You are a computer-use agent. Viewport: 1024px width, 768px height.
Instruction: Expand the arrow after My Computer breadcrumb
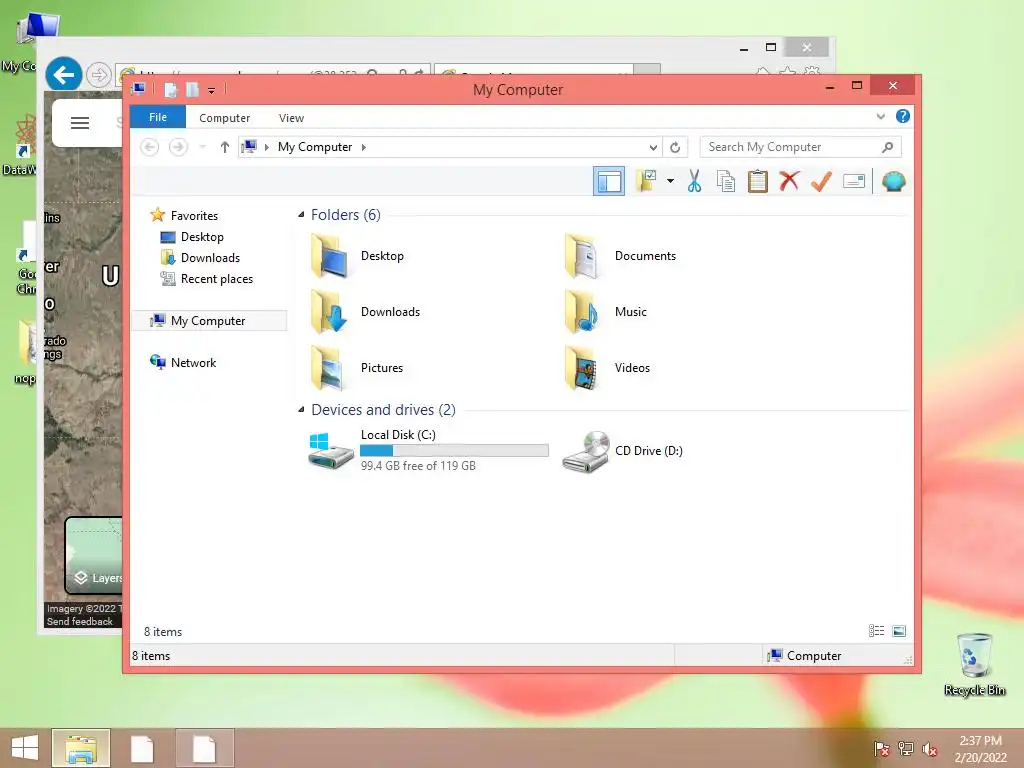click(364, 147)
